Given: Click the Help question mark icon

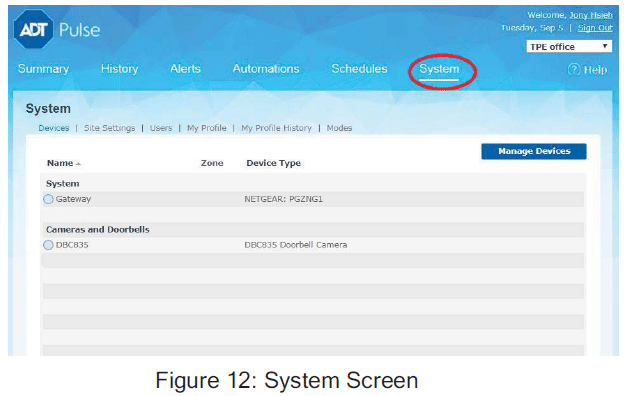Looking at the screenshot, I should 573,70.
